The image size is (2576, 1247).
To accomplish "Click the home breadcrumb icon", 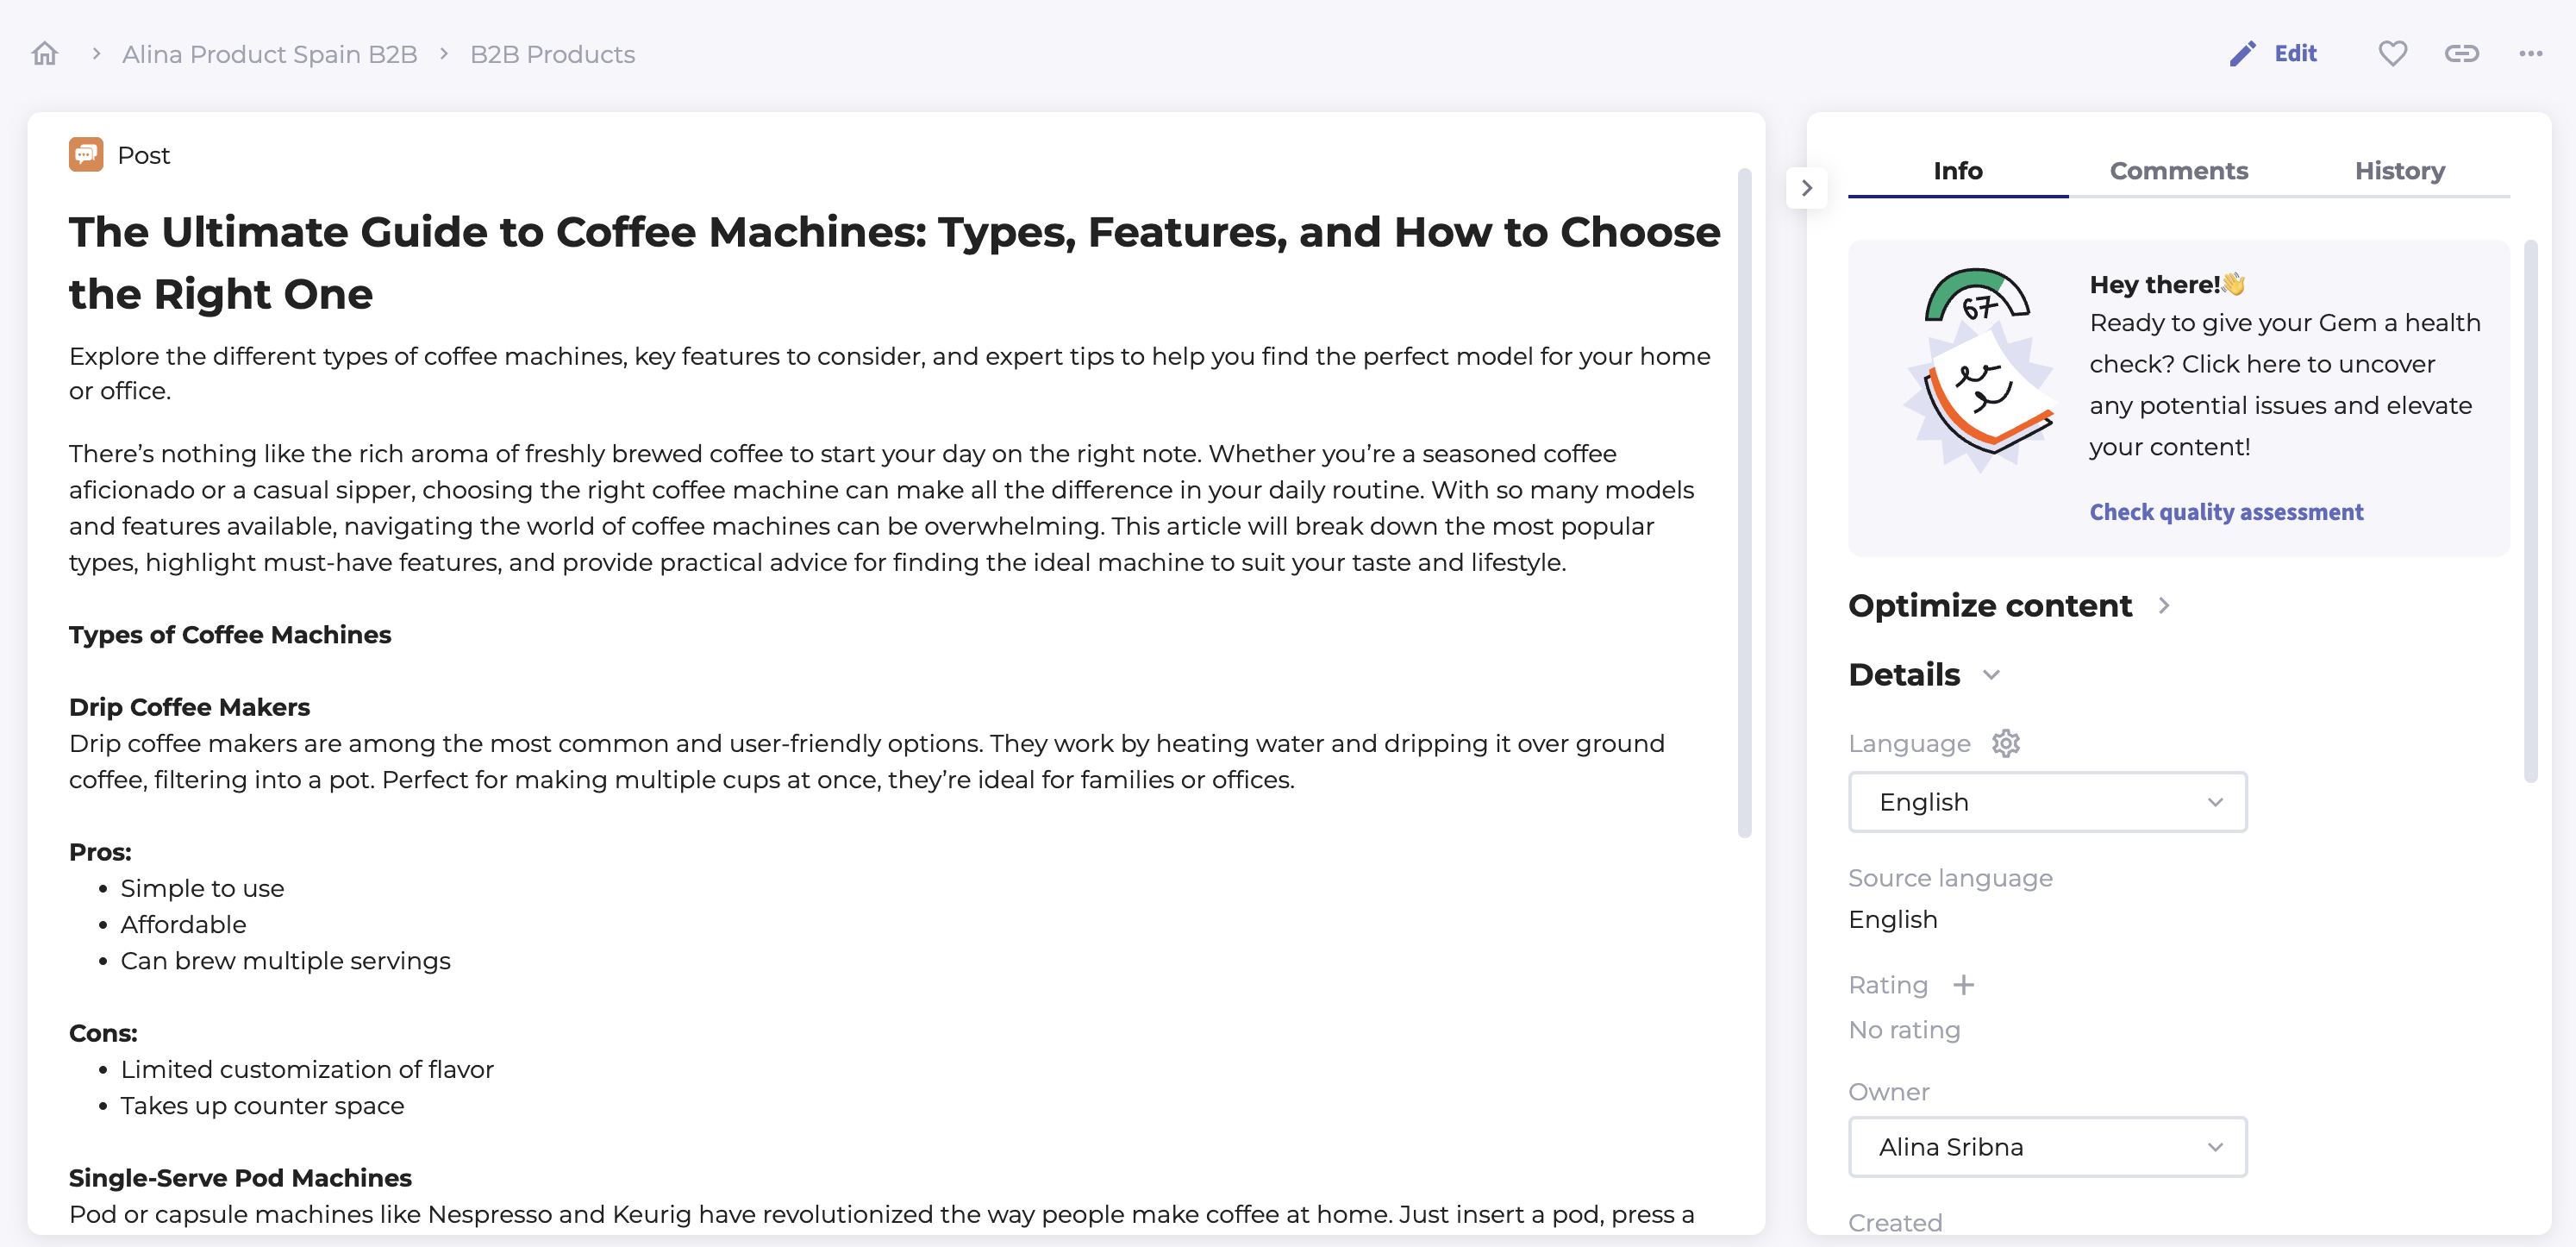I will click(x=44, y=54).
